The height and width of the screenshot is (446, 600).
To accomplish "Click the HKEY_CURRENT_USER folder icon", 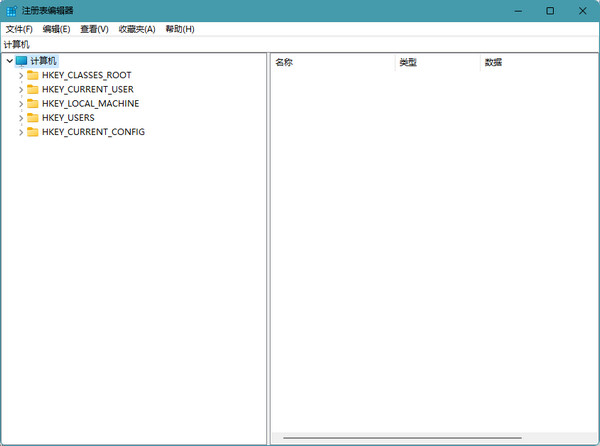I will [x=33, y=89].
